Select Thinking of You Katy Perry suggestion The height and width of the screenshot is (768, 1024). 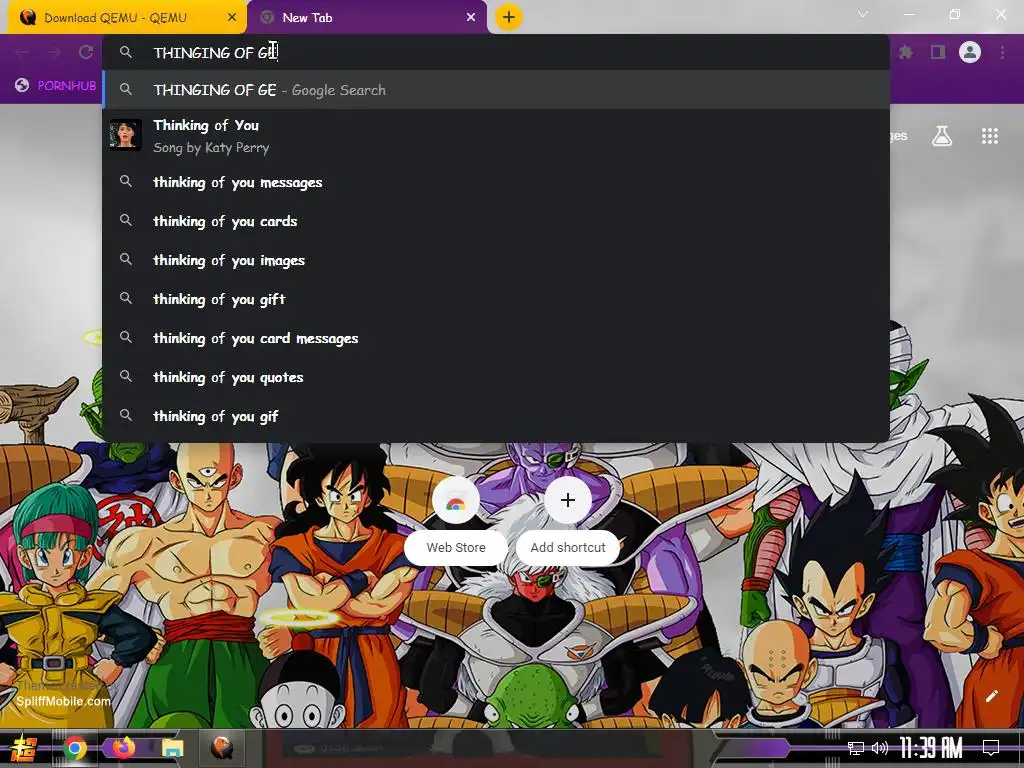[x=496, y=136]
